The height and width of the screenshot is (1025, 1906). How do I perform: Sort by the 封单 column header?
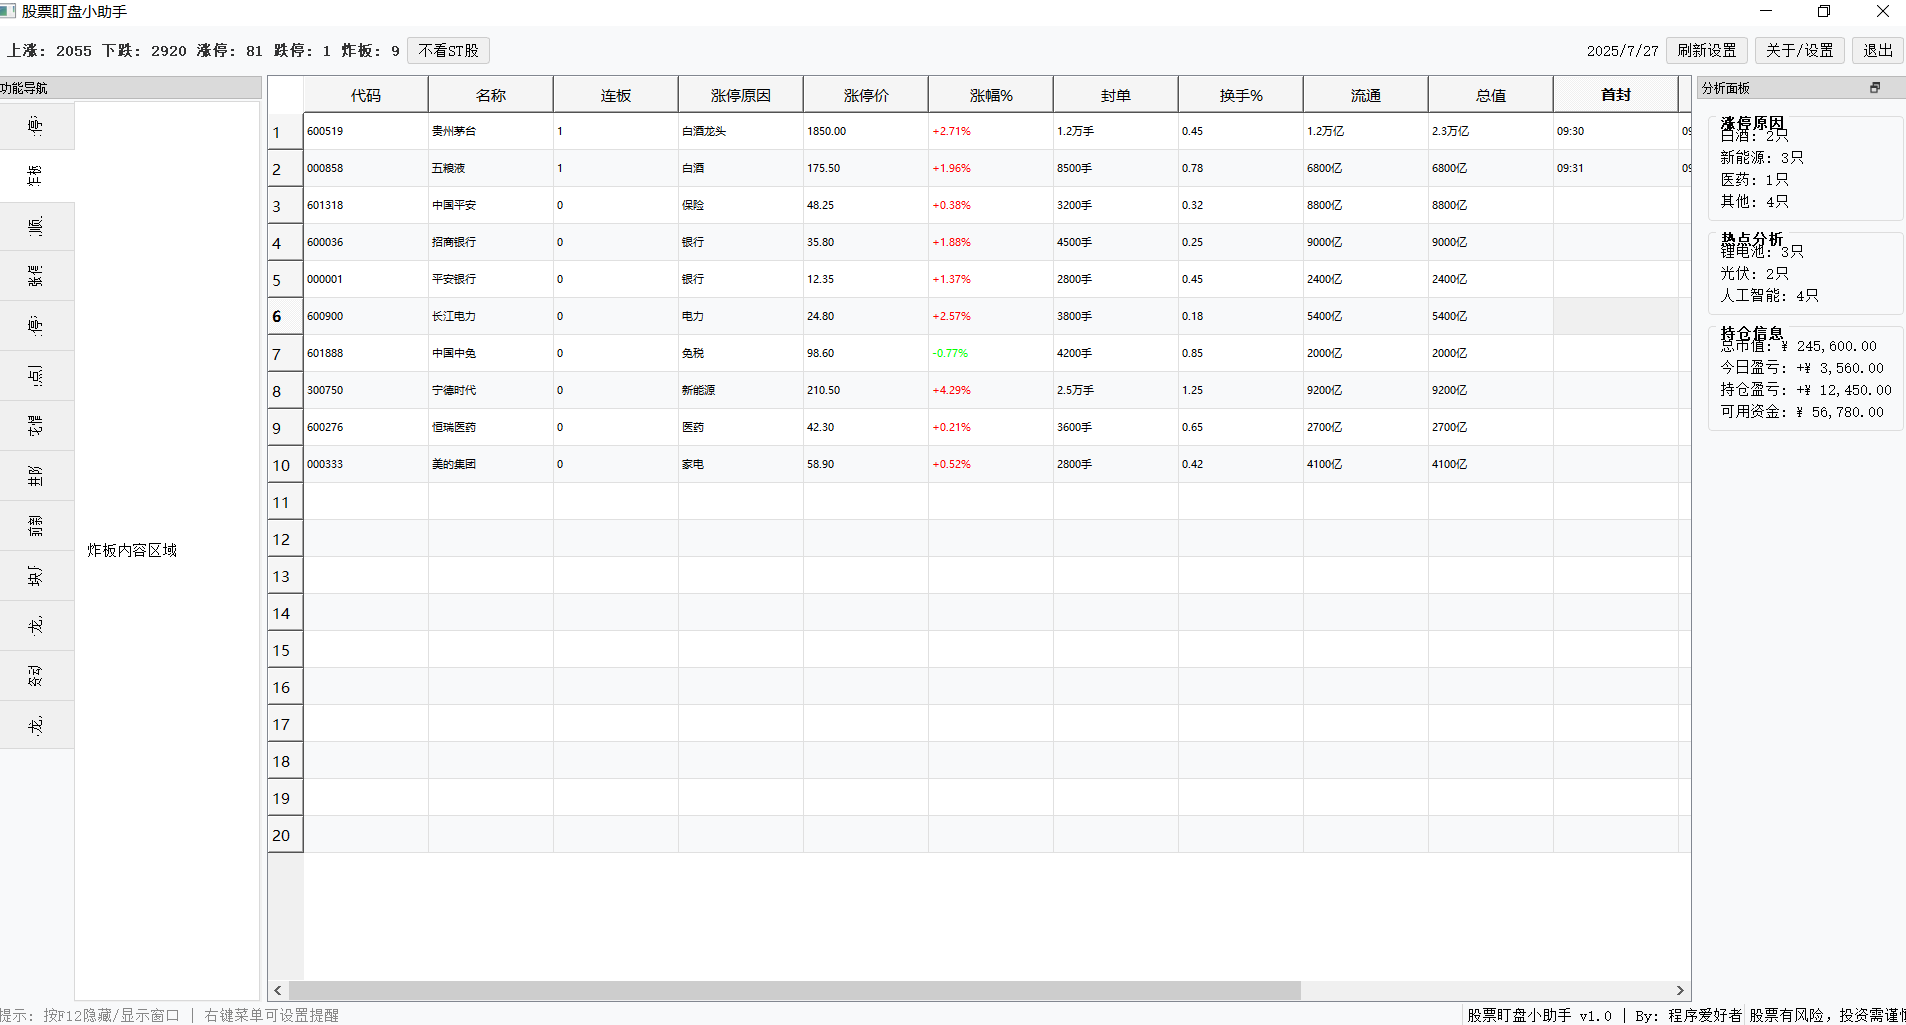[1116, 95]
